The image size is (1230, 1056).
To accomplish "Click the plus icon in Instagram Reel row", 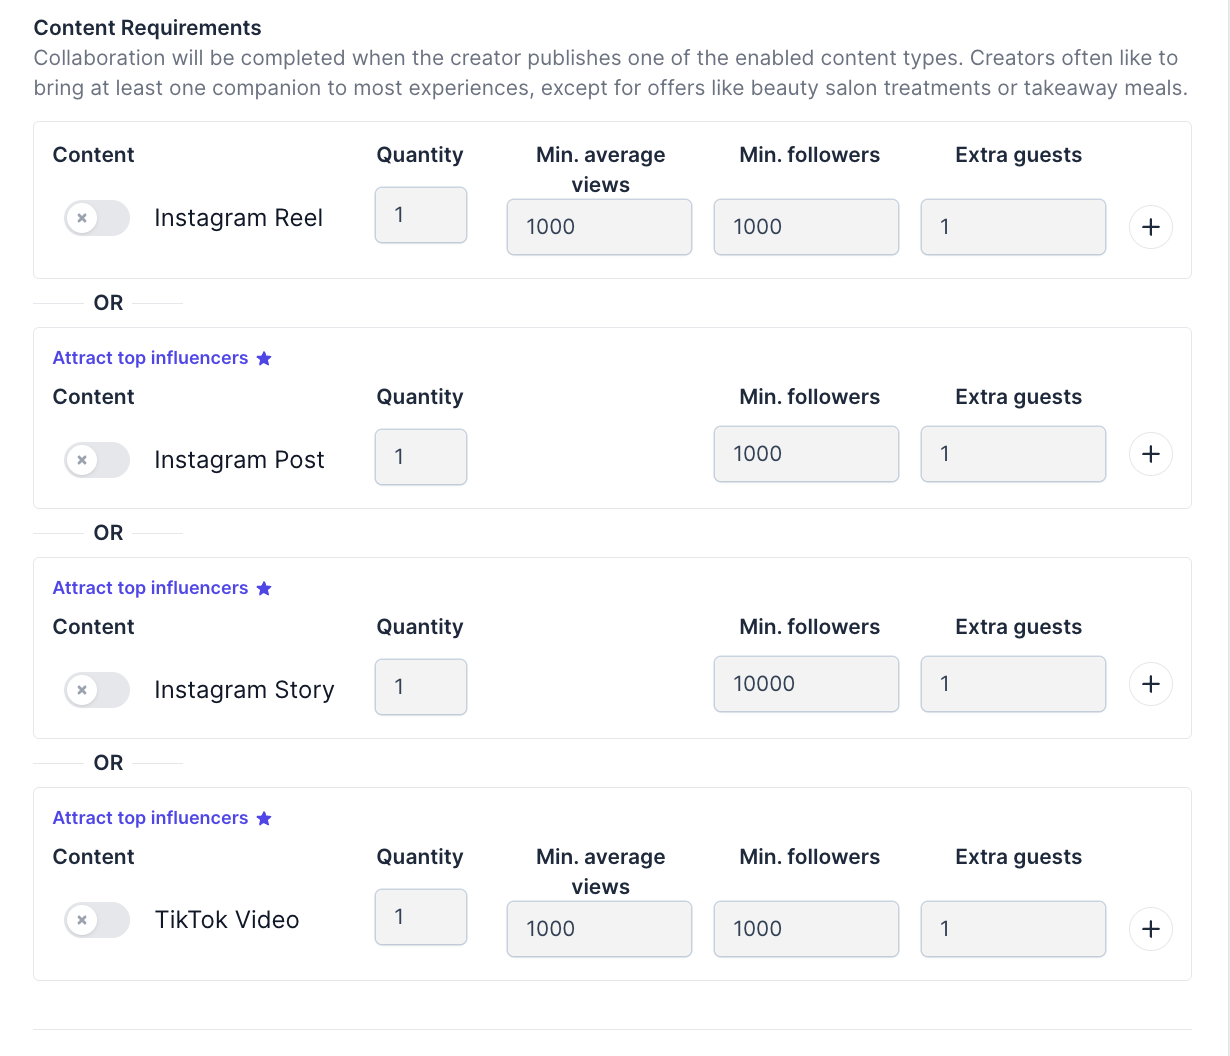I will tap(1150, 227).
